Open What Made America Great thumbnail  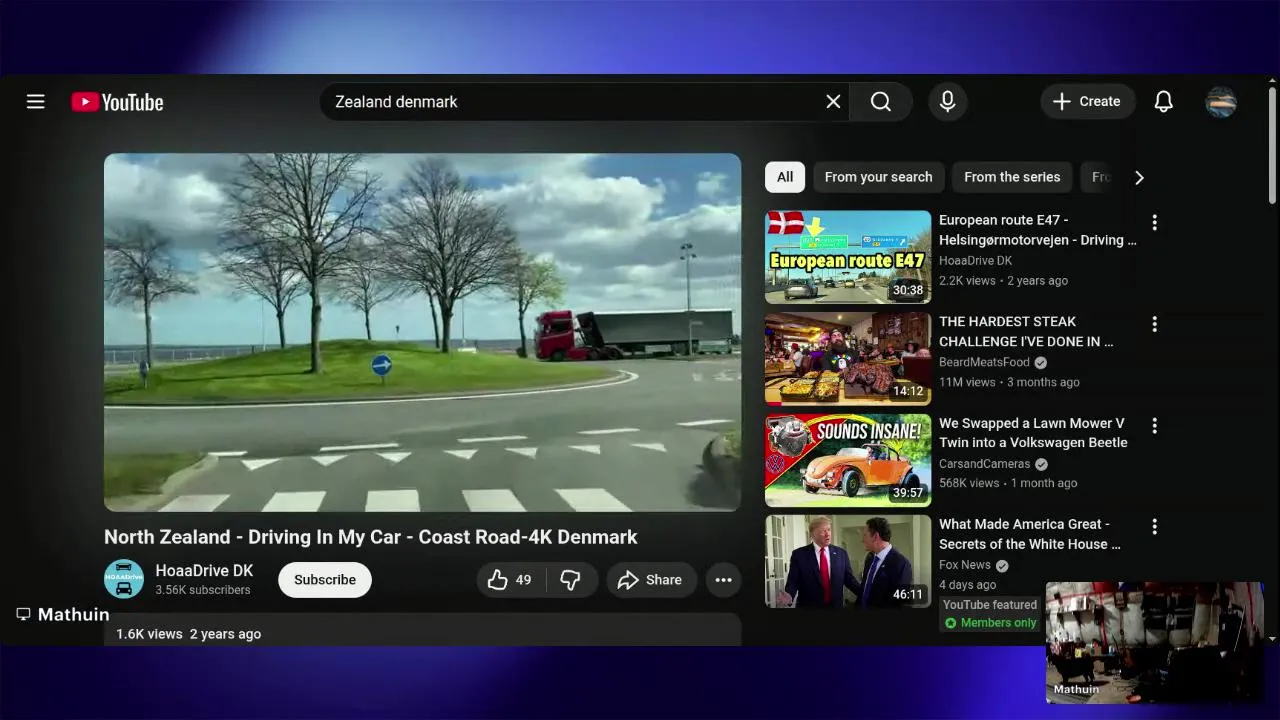(848, 561)
